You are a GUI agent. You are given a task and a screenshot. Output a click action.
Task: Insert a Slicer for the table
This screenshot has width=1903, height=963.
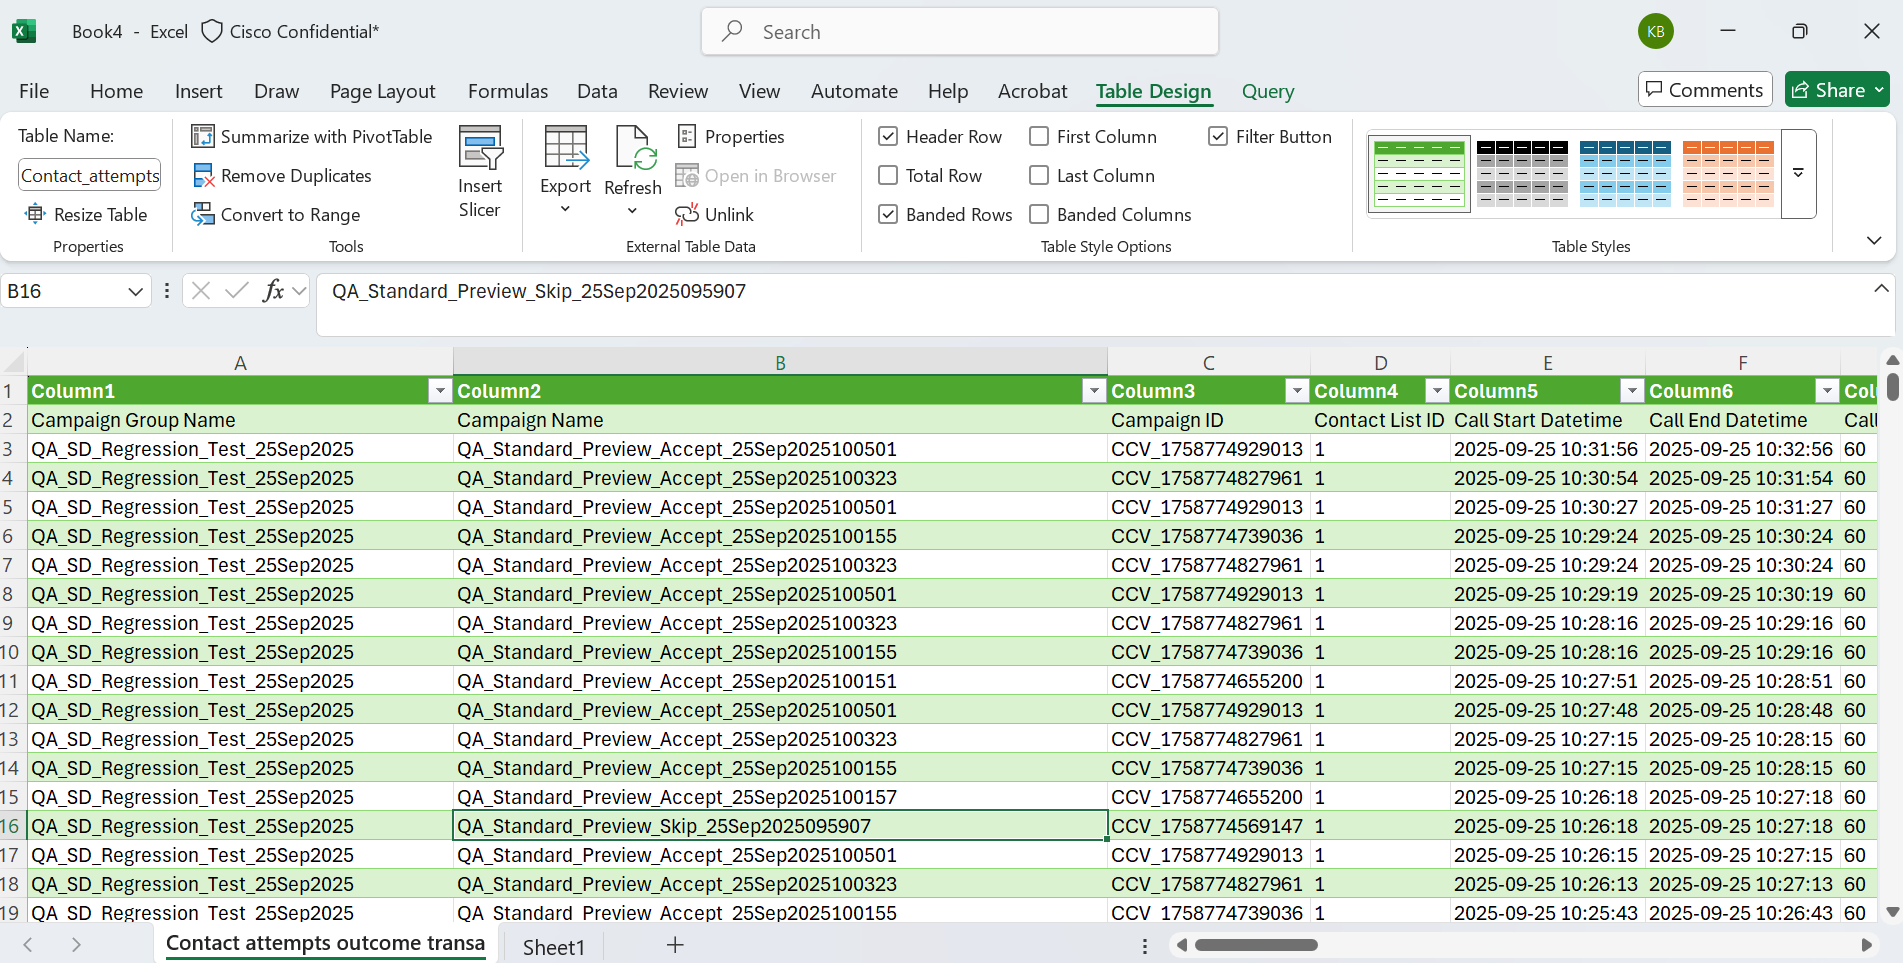coord(480,170)
